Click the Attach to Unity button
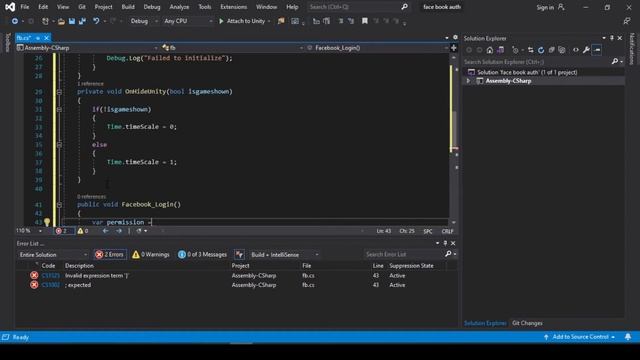 click(x=244, y=21)
